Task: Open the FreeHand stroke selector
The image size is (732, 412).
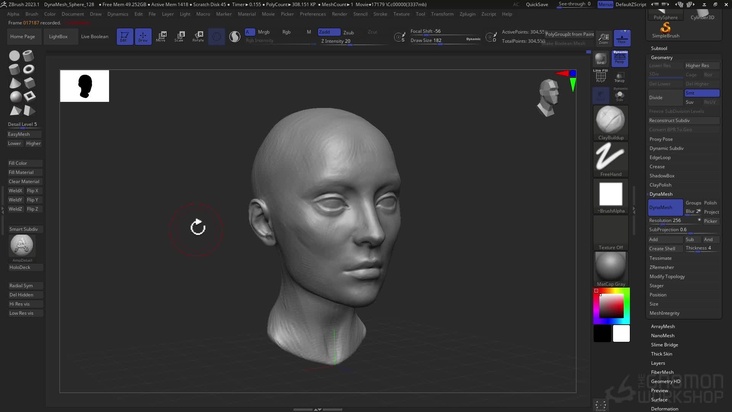Action: tap(611, 160)
